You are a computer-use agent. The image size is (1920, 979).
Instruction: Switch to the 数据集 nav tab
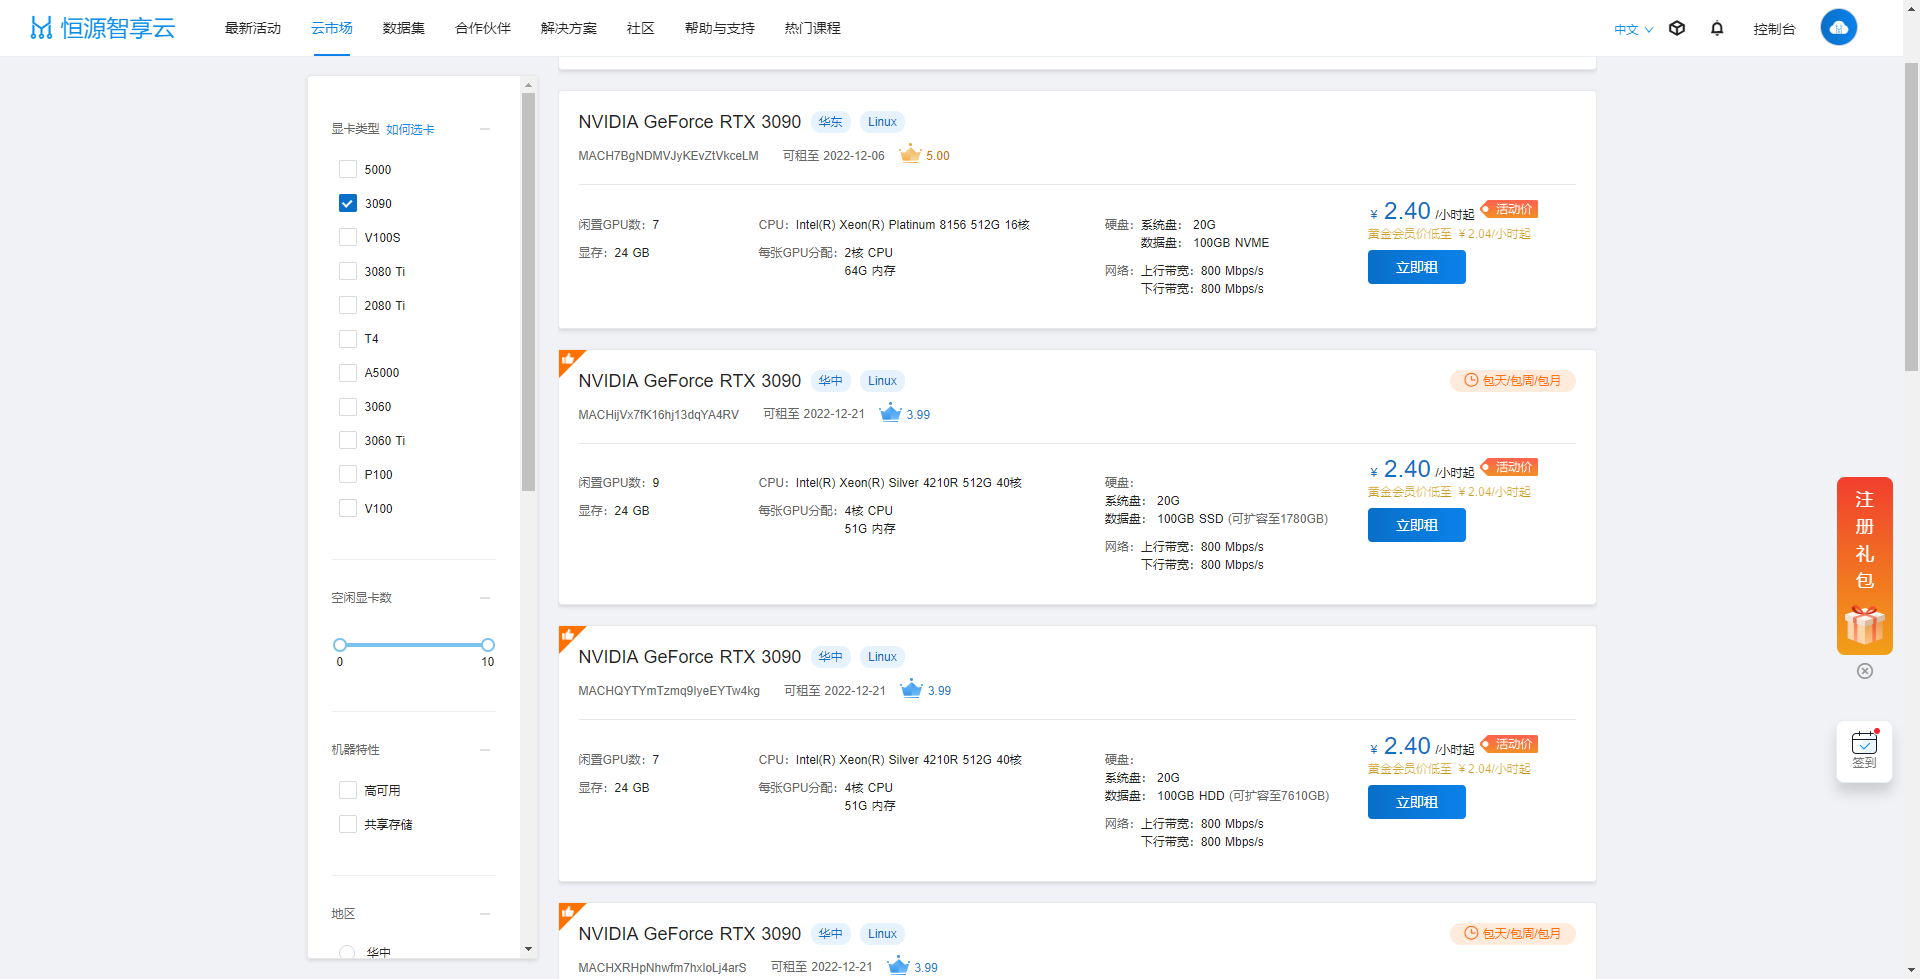(403, 28)
